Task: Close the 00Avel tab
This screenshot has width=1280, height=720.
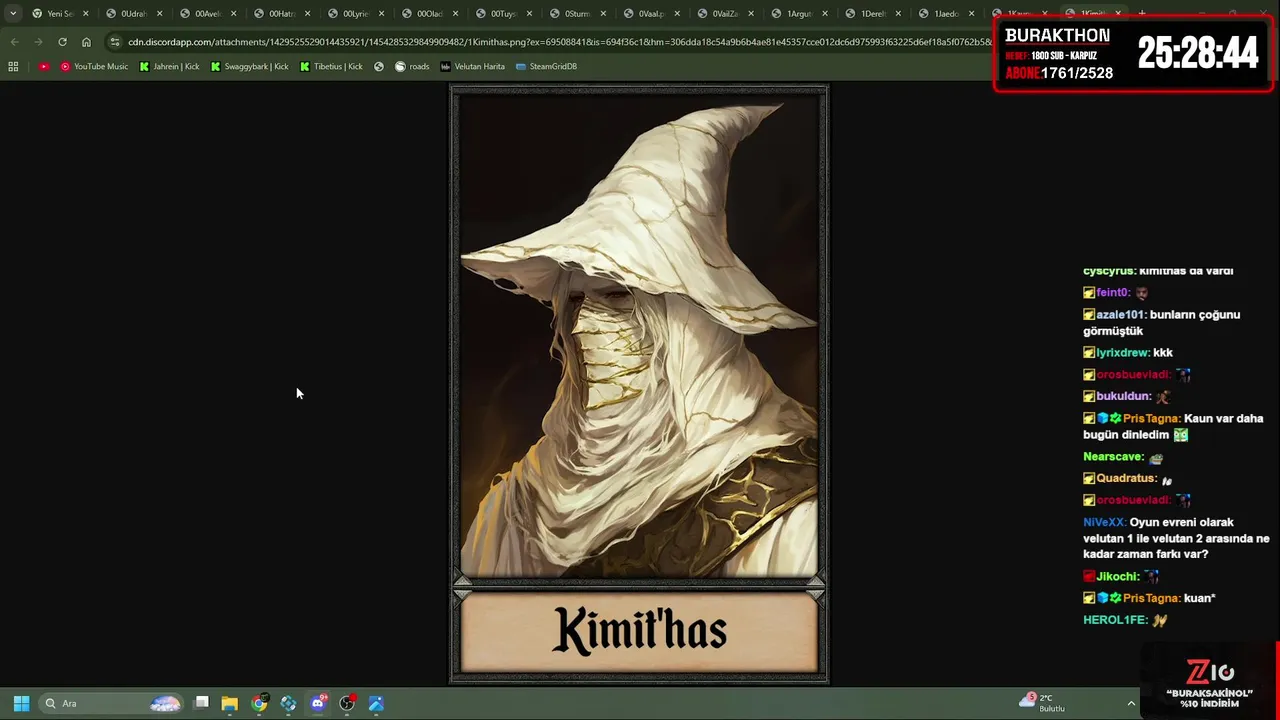Action: click(x=233, y=14)
